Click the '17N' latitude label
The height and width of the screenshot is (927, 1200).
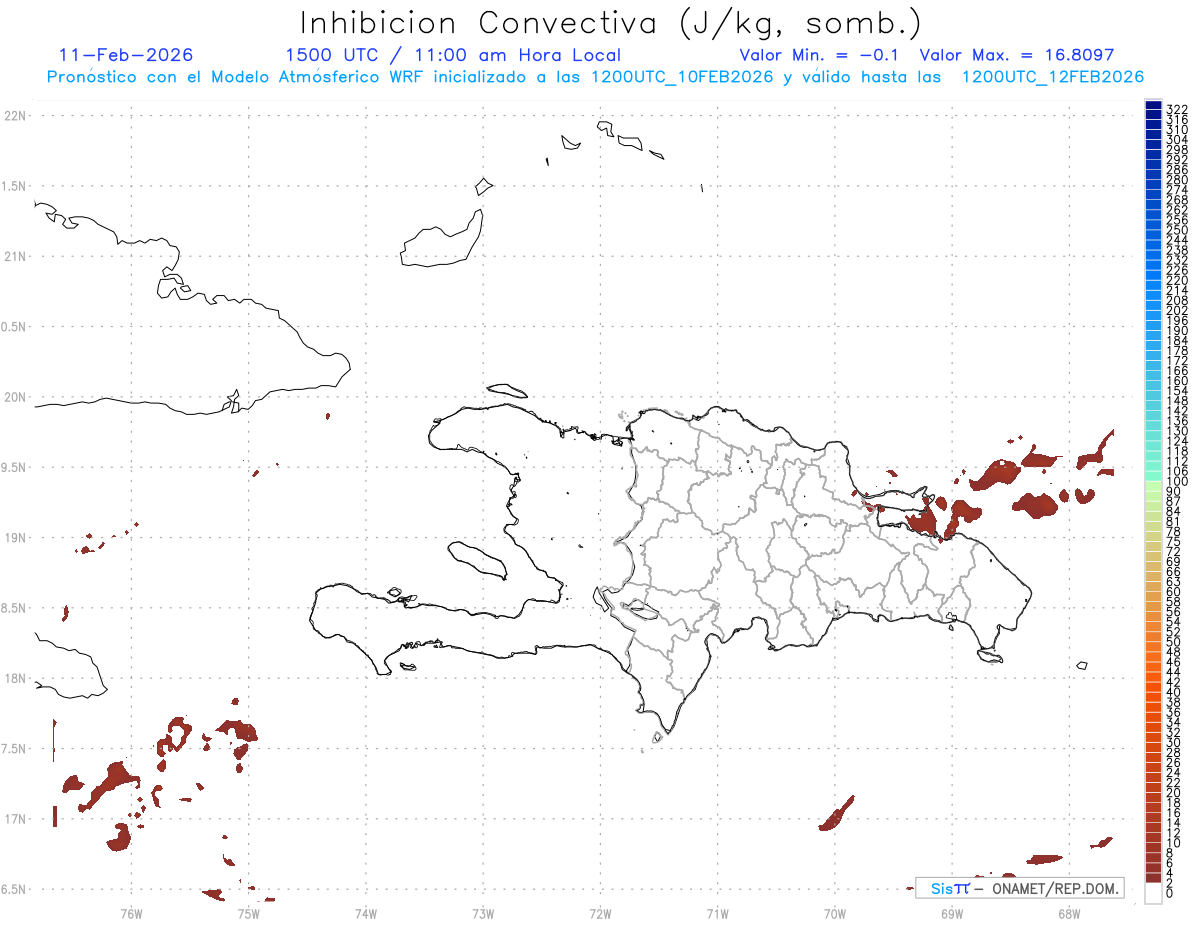pos(15,819)
